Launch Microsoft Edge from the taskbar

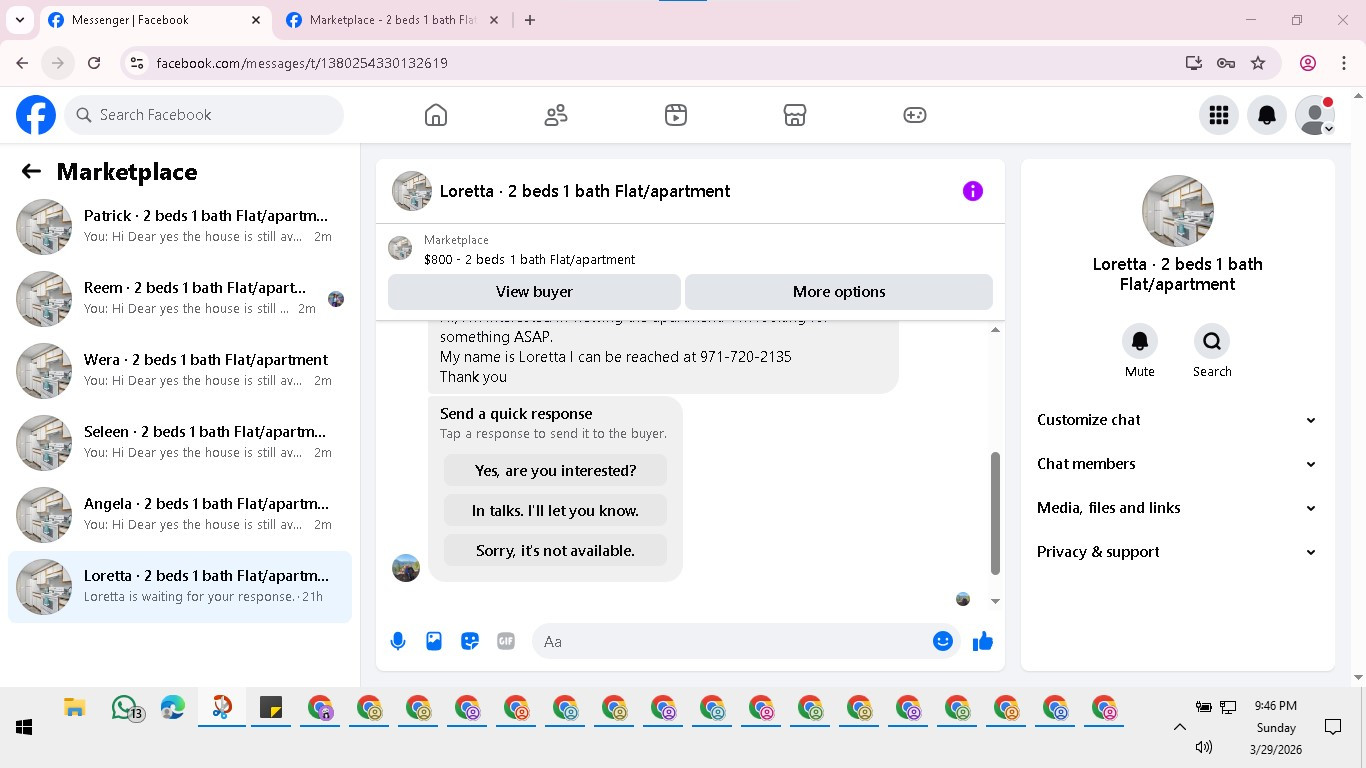pyautogui.click(x=173, y=708)
